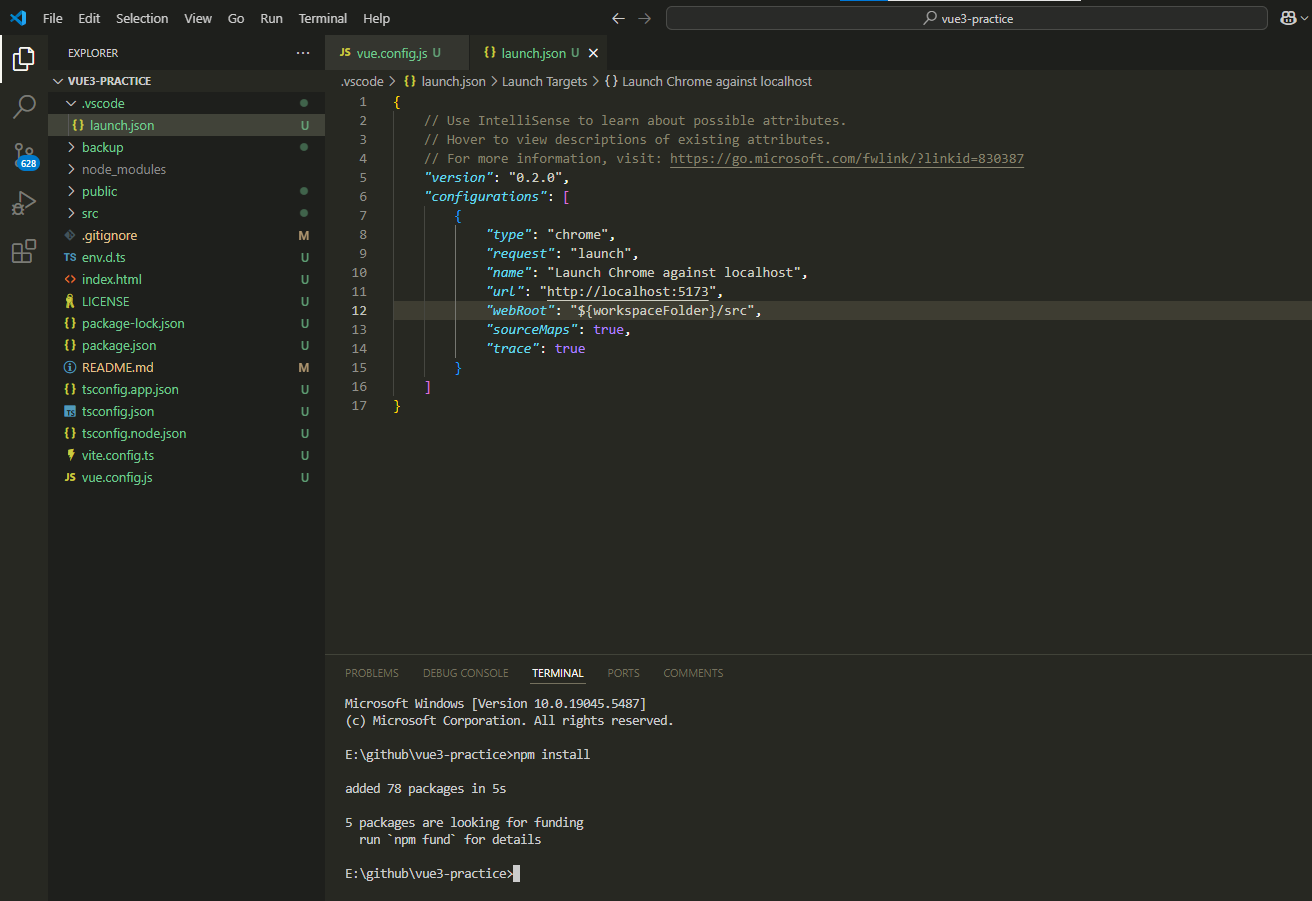Expand the src folder
1312x901 pixels.
tap(92, 212)
